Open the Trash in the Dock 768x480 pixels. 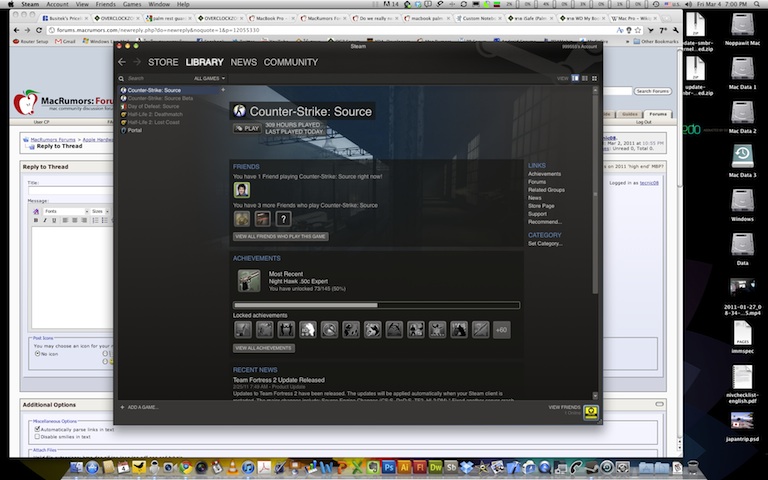pyautogui.click(x=693, y=467)
